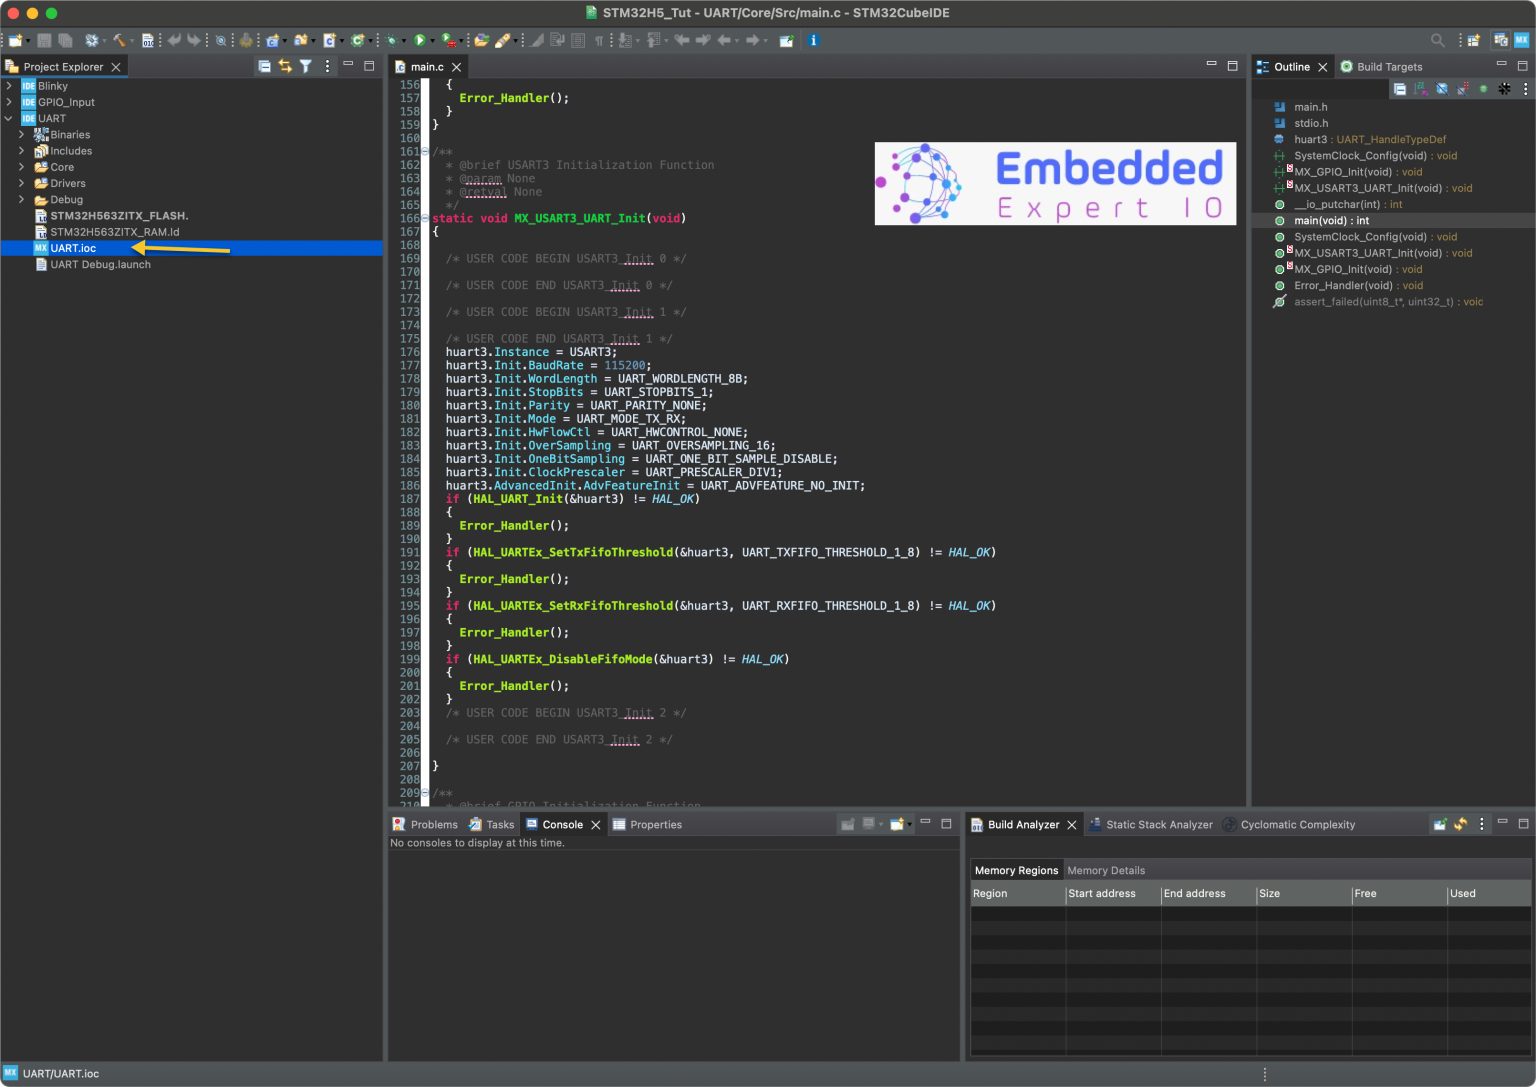
Task: Expand the Core folder in Project Explorer
Action: coord(22,167)
